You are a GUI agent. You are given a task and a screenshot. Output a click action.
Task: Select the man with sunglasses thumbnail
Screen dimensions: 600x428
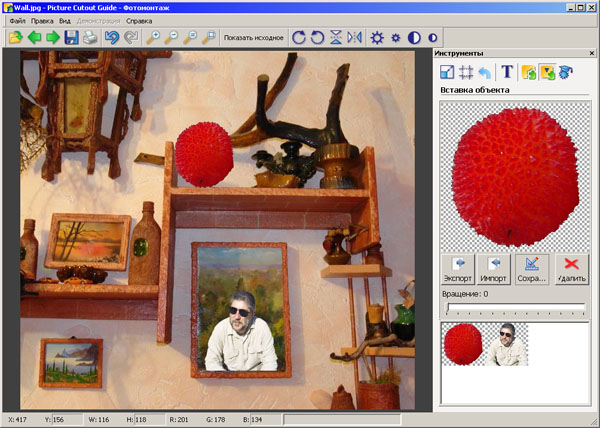coord(507,344)
